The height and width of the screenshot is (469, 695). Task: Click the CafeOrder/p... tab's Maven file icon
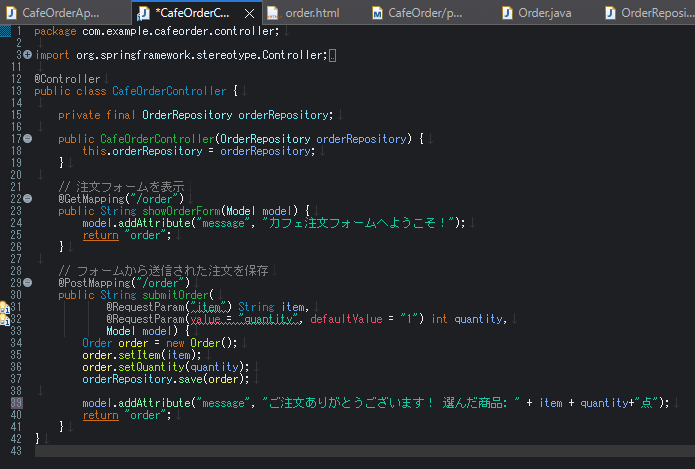pos(378,13)
